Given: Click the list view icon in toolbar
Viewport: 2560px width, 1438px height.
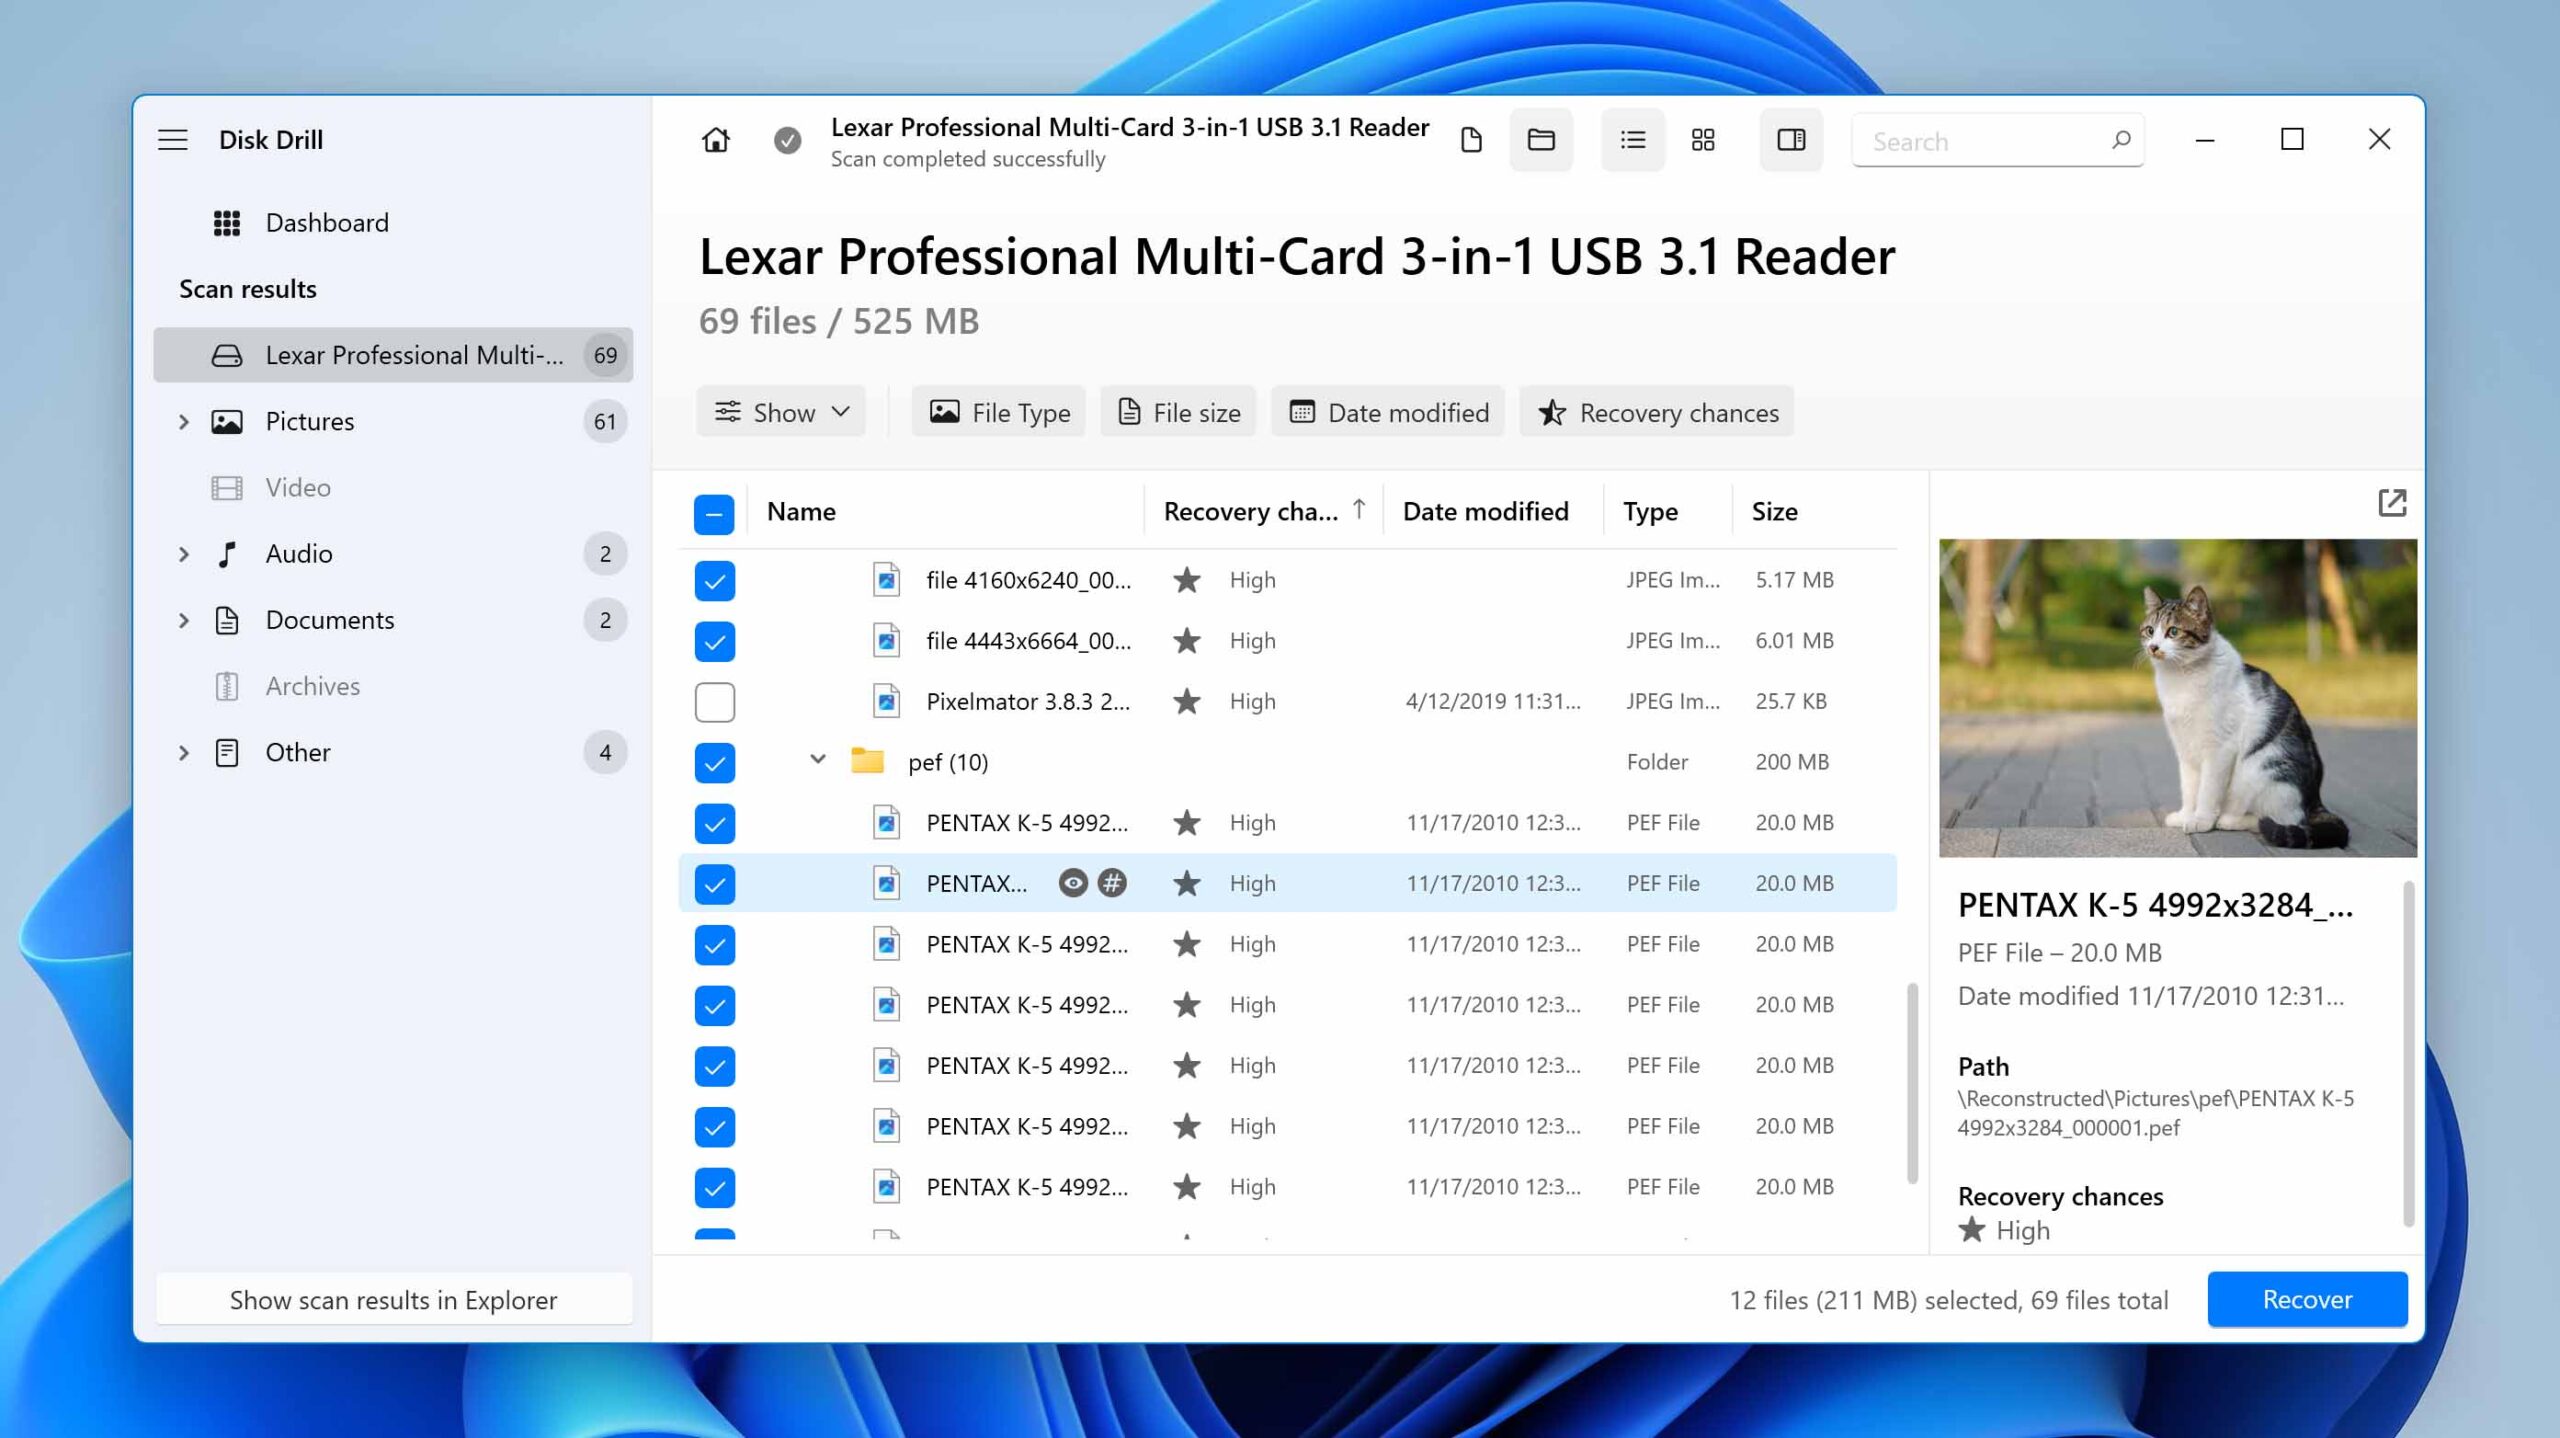Looking at the screenshot, I should coord(1630,139).
